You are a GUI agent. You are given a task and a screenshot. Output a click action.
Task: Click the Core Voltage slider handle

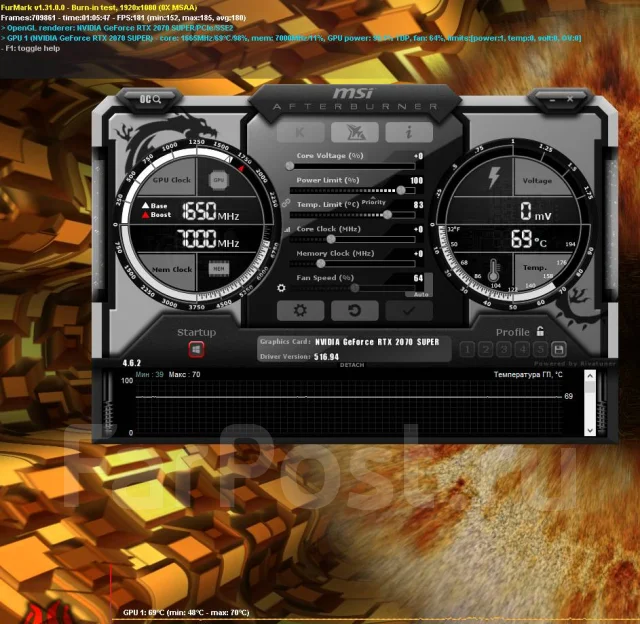[x=289, y=166]
